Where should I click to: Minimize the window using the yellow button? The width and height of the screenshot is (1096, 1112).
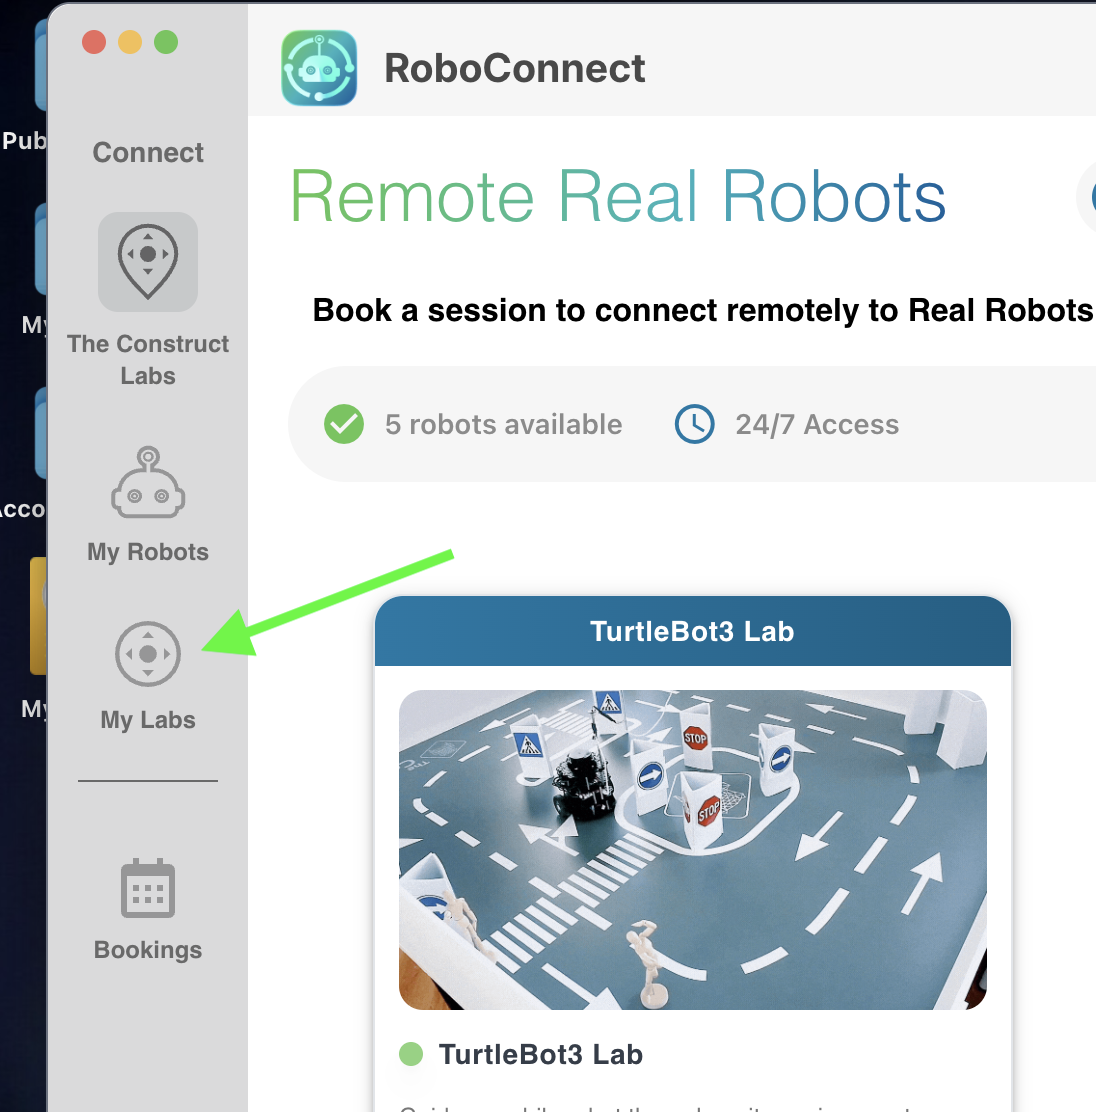(x=130, y=42)
